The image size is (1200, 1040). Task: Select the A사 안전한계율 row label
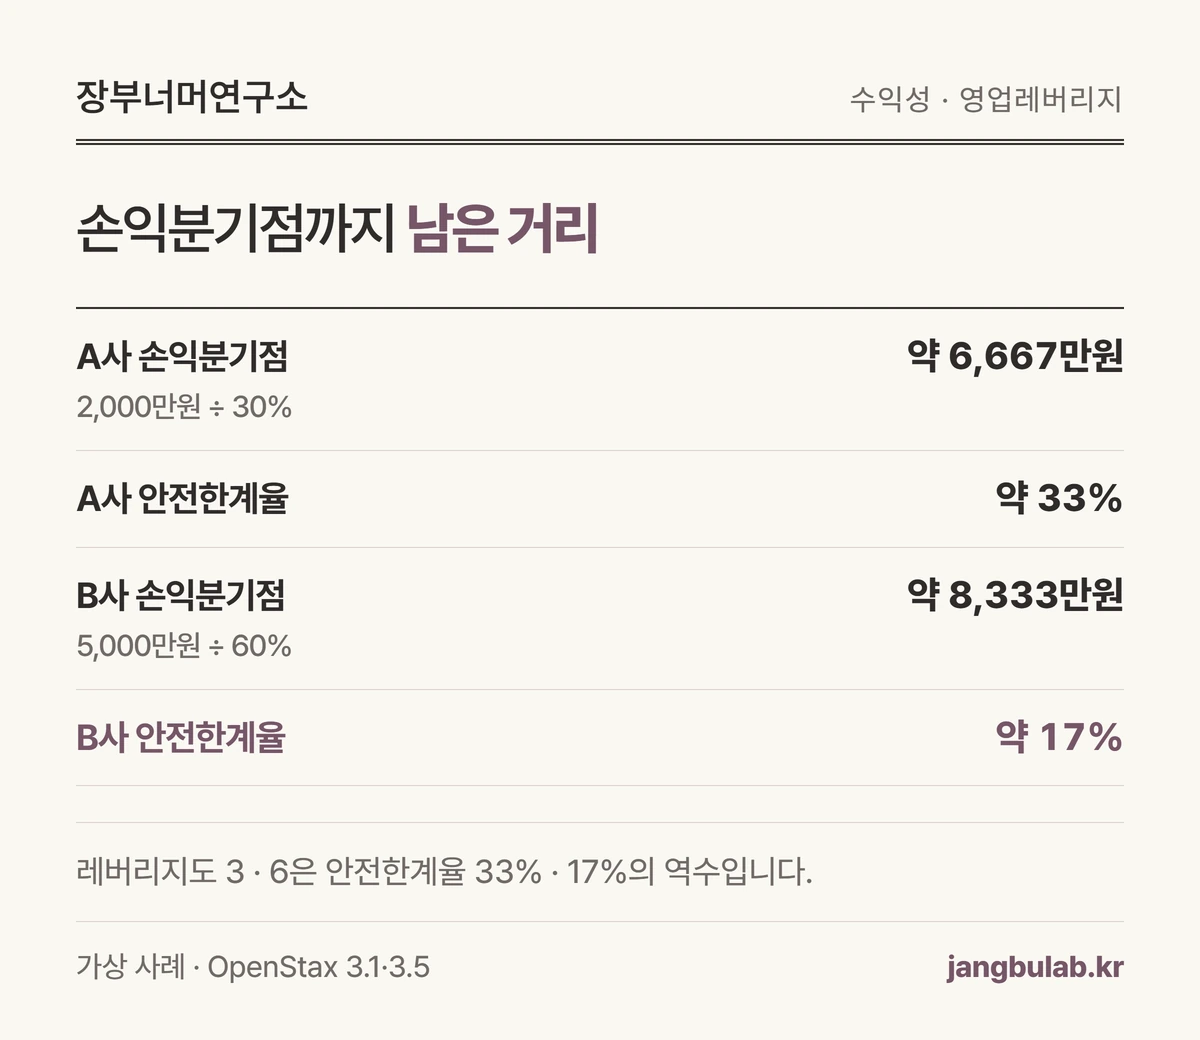pos(182,498)
